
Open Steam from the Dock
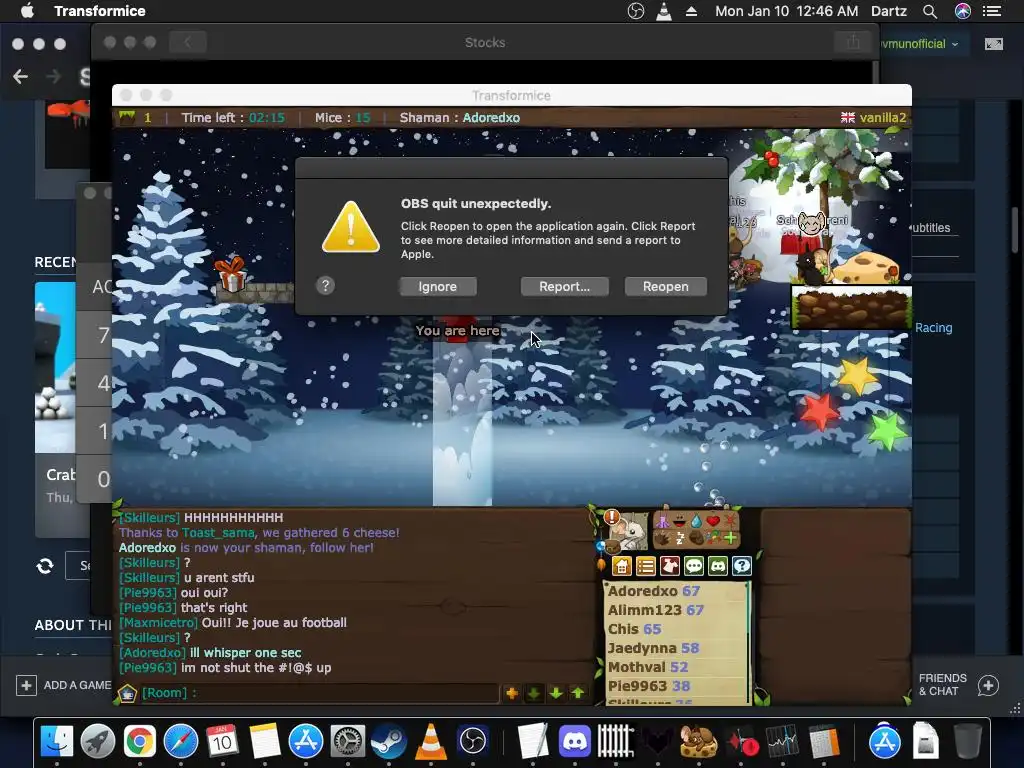tap(389, 741)
